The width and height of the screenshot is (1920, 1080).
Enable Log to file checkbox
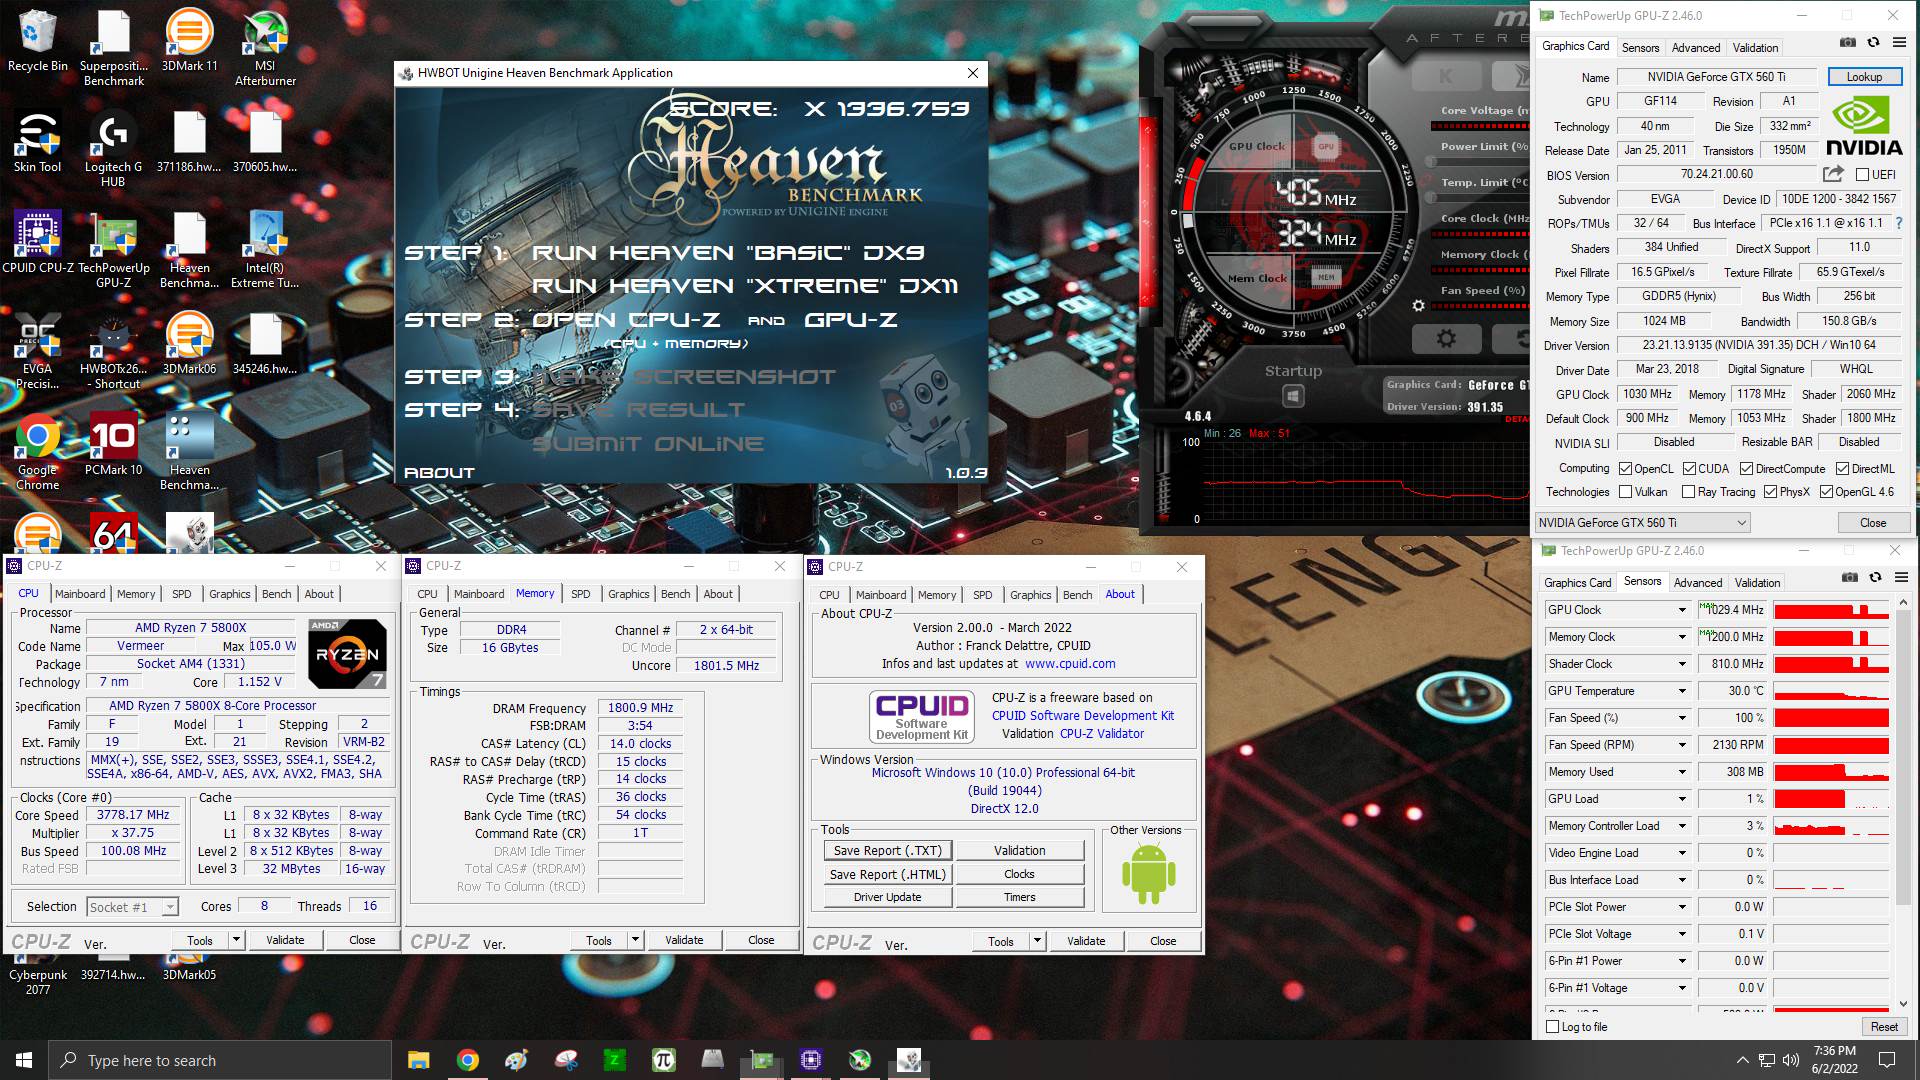[1553, 1027]
